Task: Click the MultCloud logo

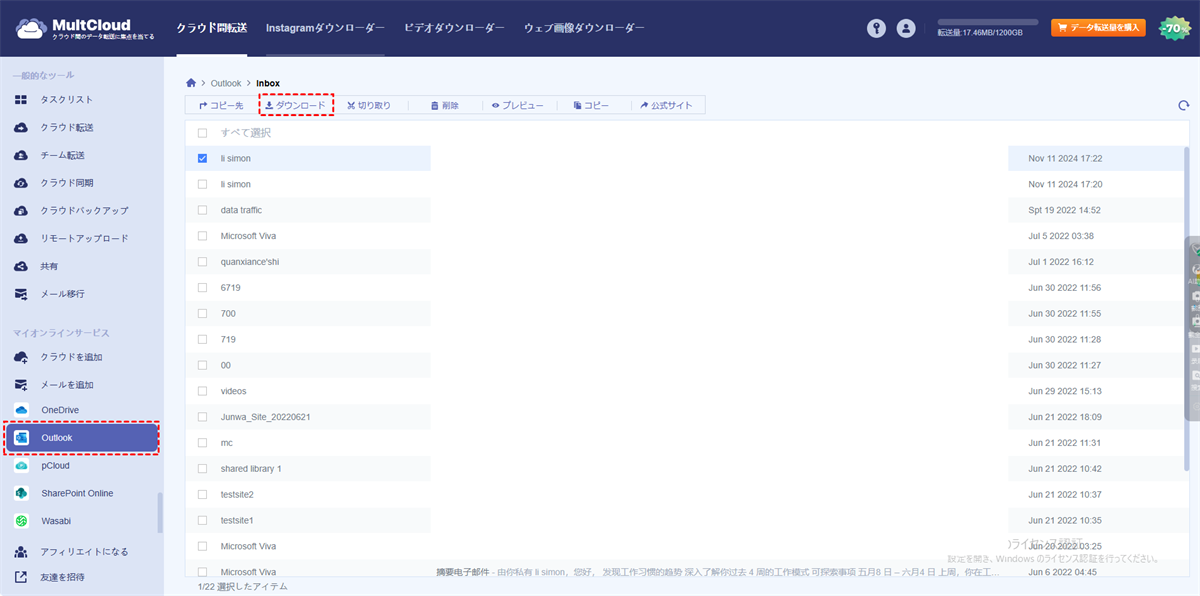Action: (83, 28)
